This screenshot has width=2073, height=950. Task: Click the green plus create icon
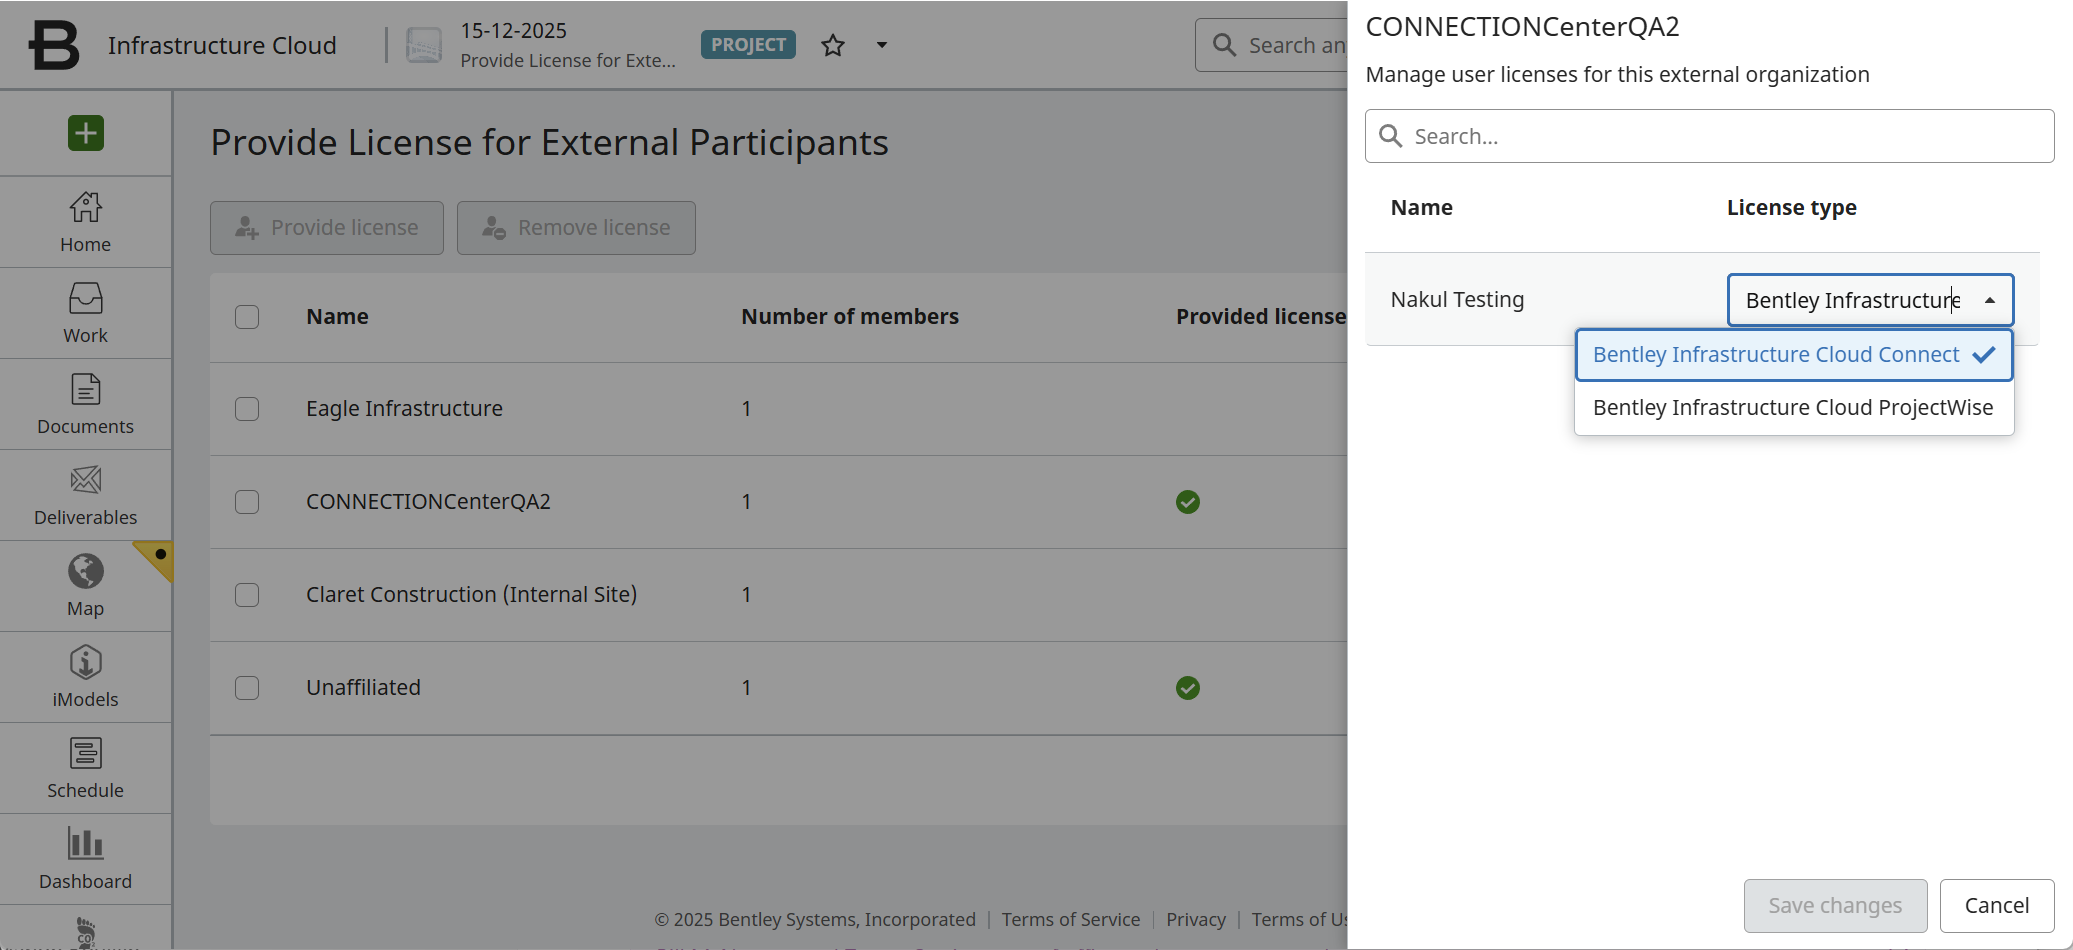point(86,133)
